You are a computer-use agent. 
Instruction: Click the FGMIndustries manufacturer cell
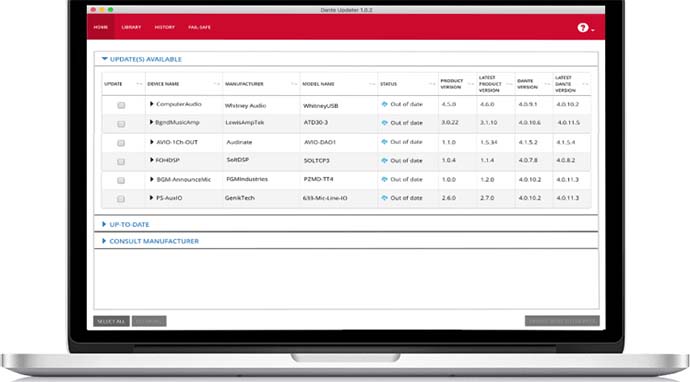tap(247, 179)
